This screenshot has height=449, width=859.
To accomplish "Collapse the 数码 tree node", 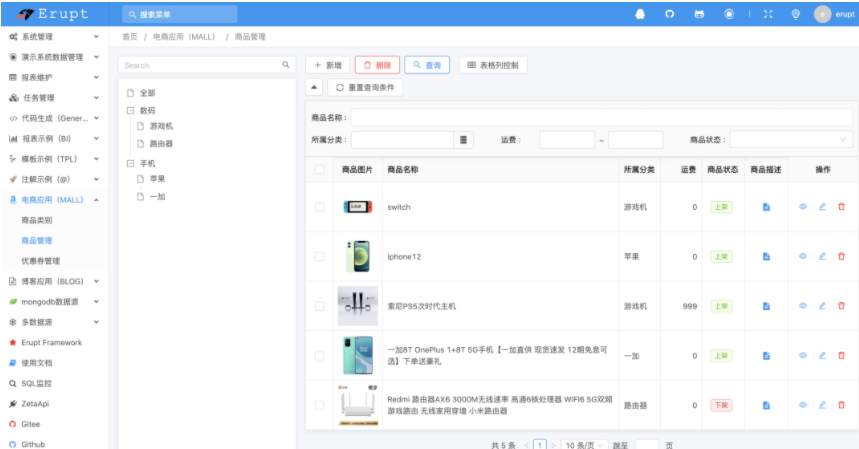I will (x=130, y=110).
